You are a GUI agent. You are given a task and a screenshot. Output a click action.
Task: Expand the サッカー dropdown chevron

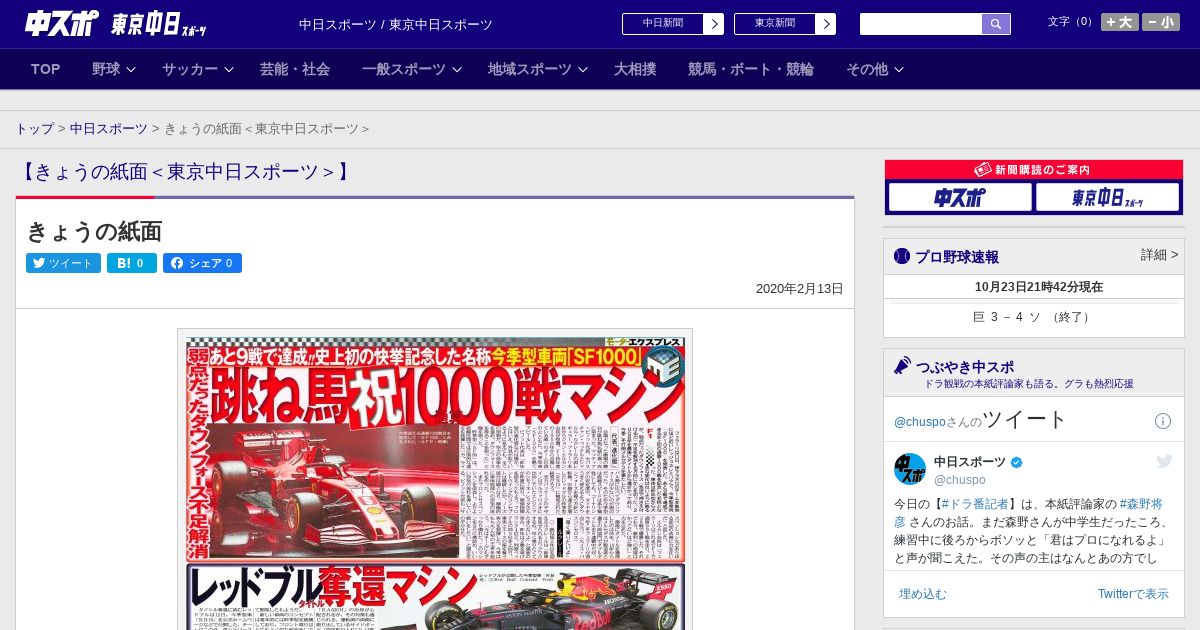coord(229,69)
